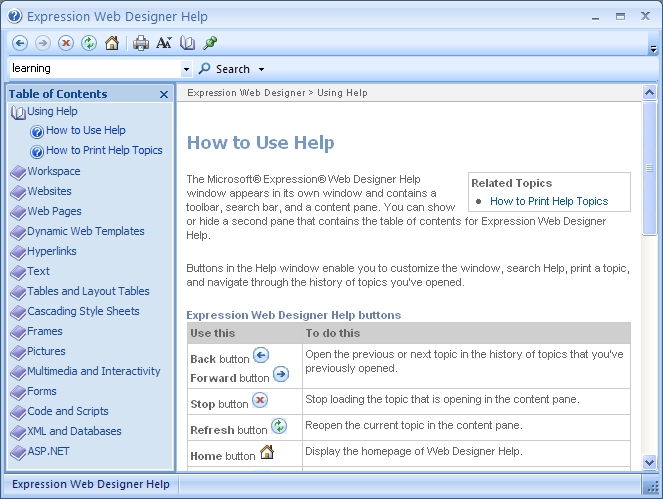The height and width of the screenshot is (499, 663).
Task: Click the 'How to Use Help' page heading
Action: (x=260, y=143)
